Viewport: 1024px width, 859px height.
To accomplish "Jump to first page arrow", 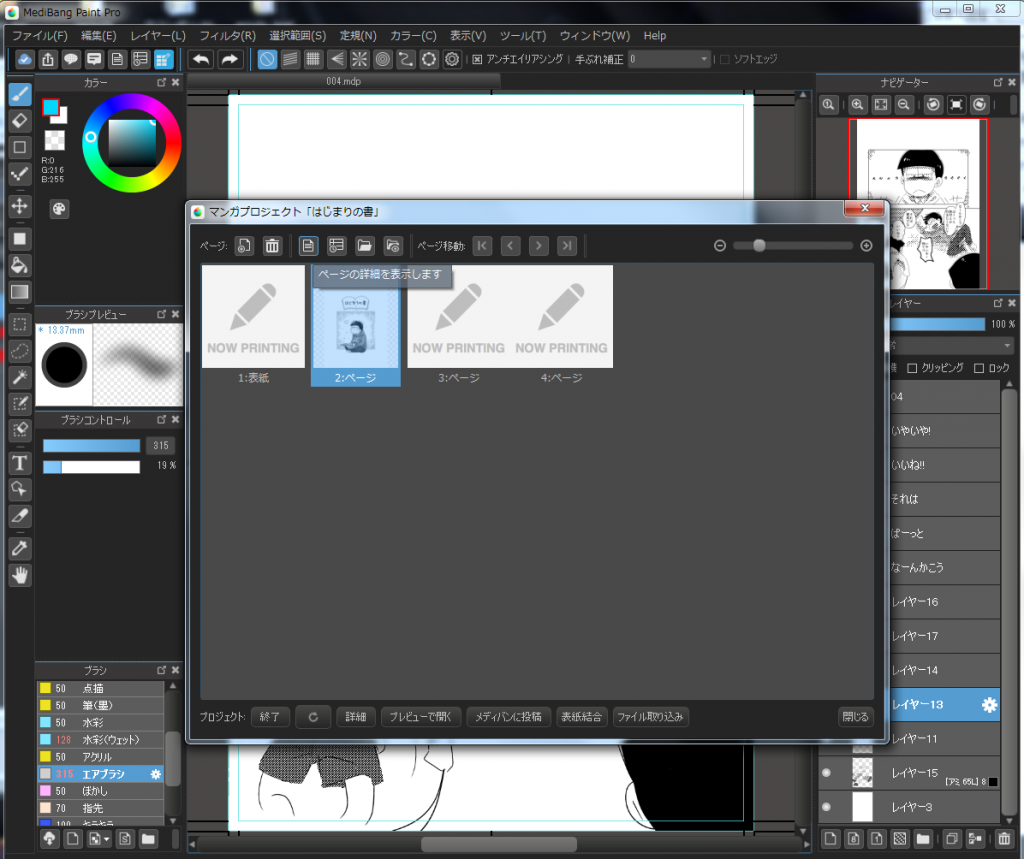I will 482,246.
